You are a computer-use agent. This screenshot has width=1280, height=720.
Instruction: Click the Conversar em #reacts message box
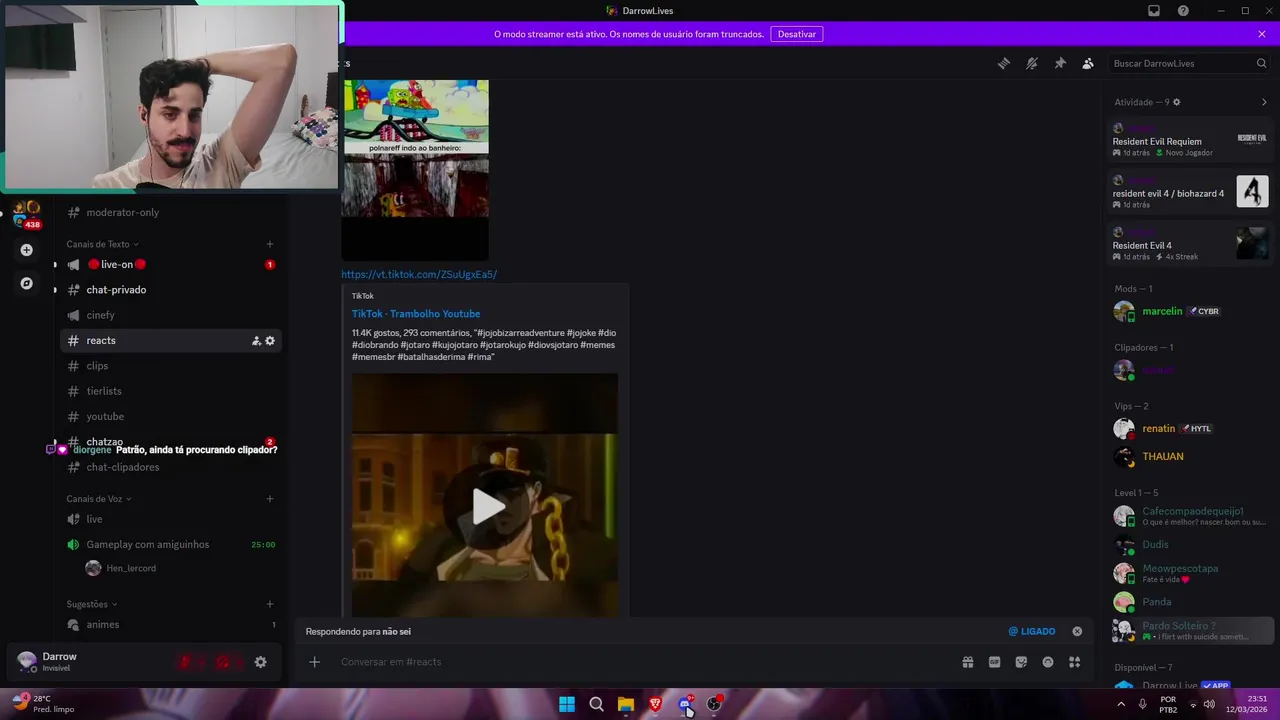point(640,662)
